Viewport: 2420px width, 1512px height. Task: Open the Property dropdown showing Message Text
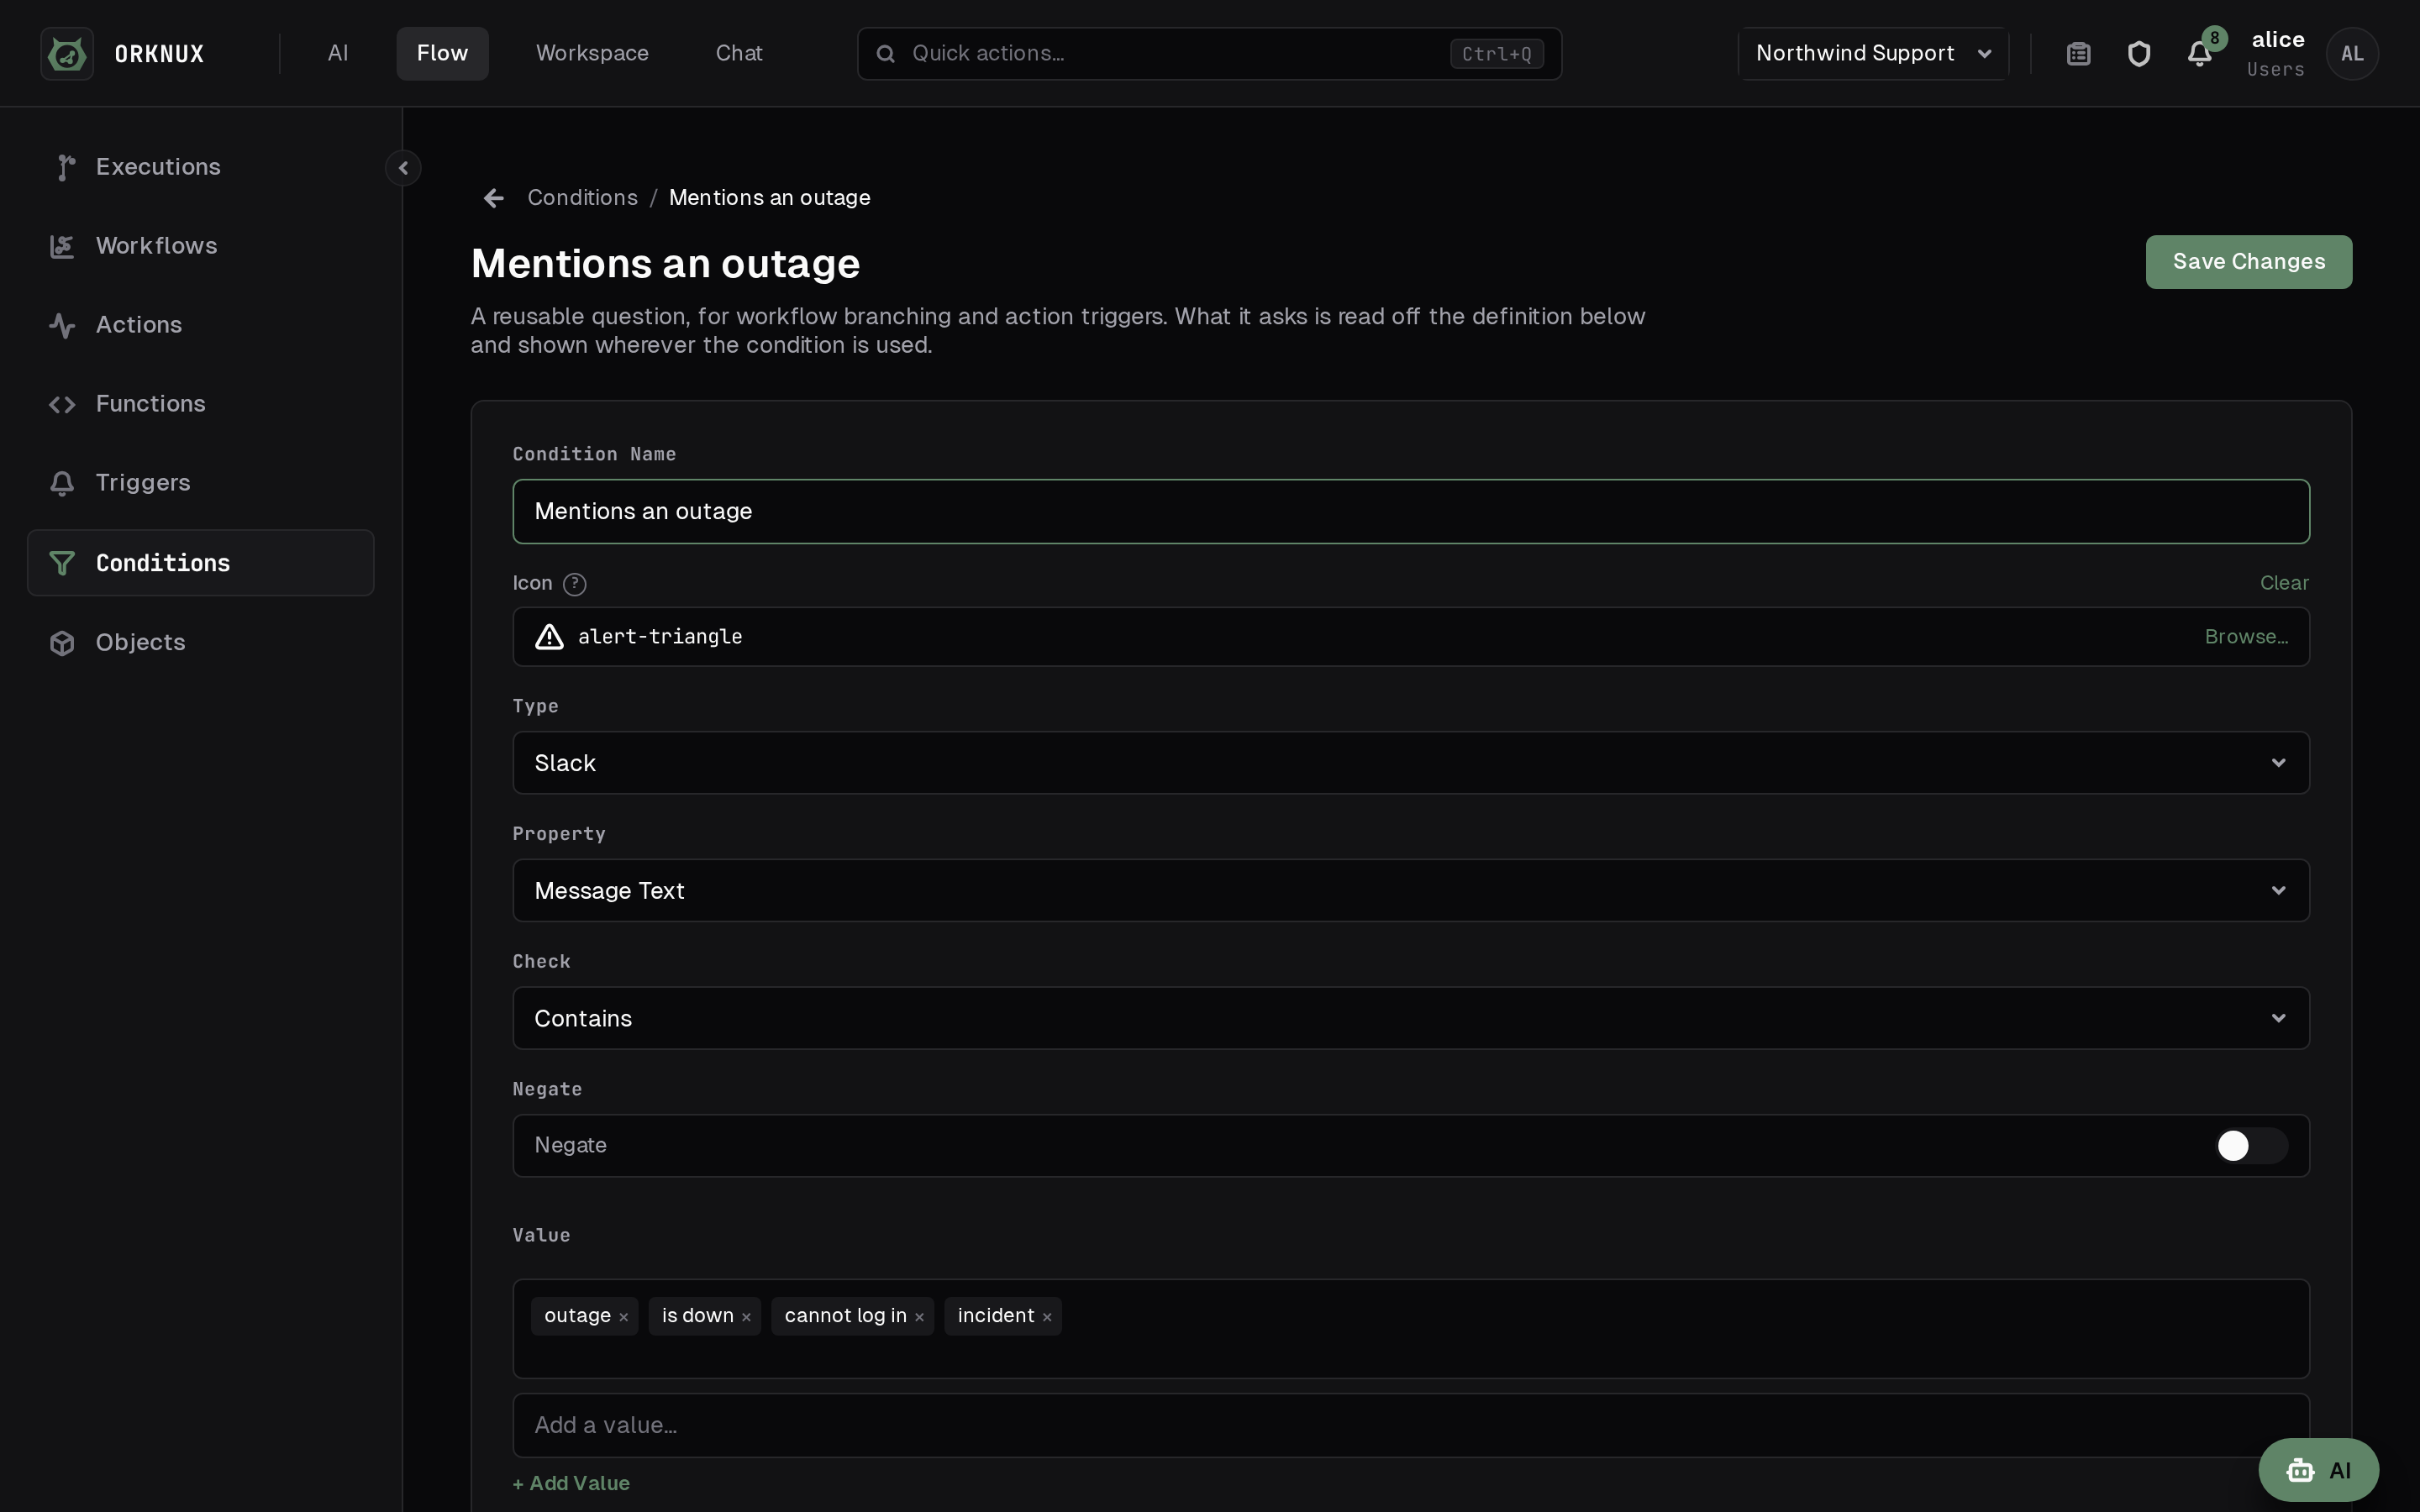click(1411, 891)
